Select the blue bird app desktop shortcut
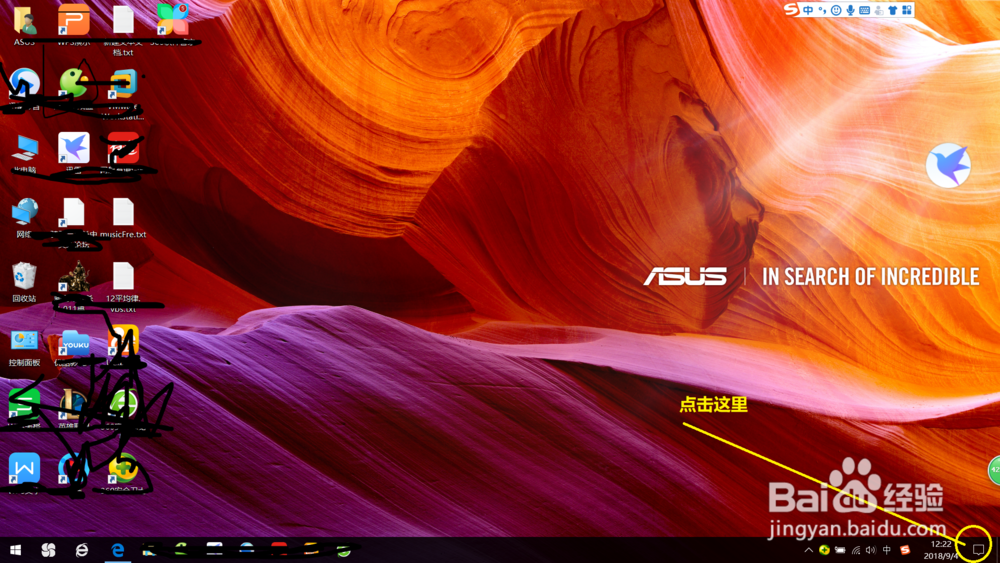The height and width of the screenshot is (563, 1000). tap(74, 153)
